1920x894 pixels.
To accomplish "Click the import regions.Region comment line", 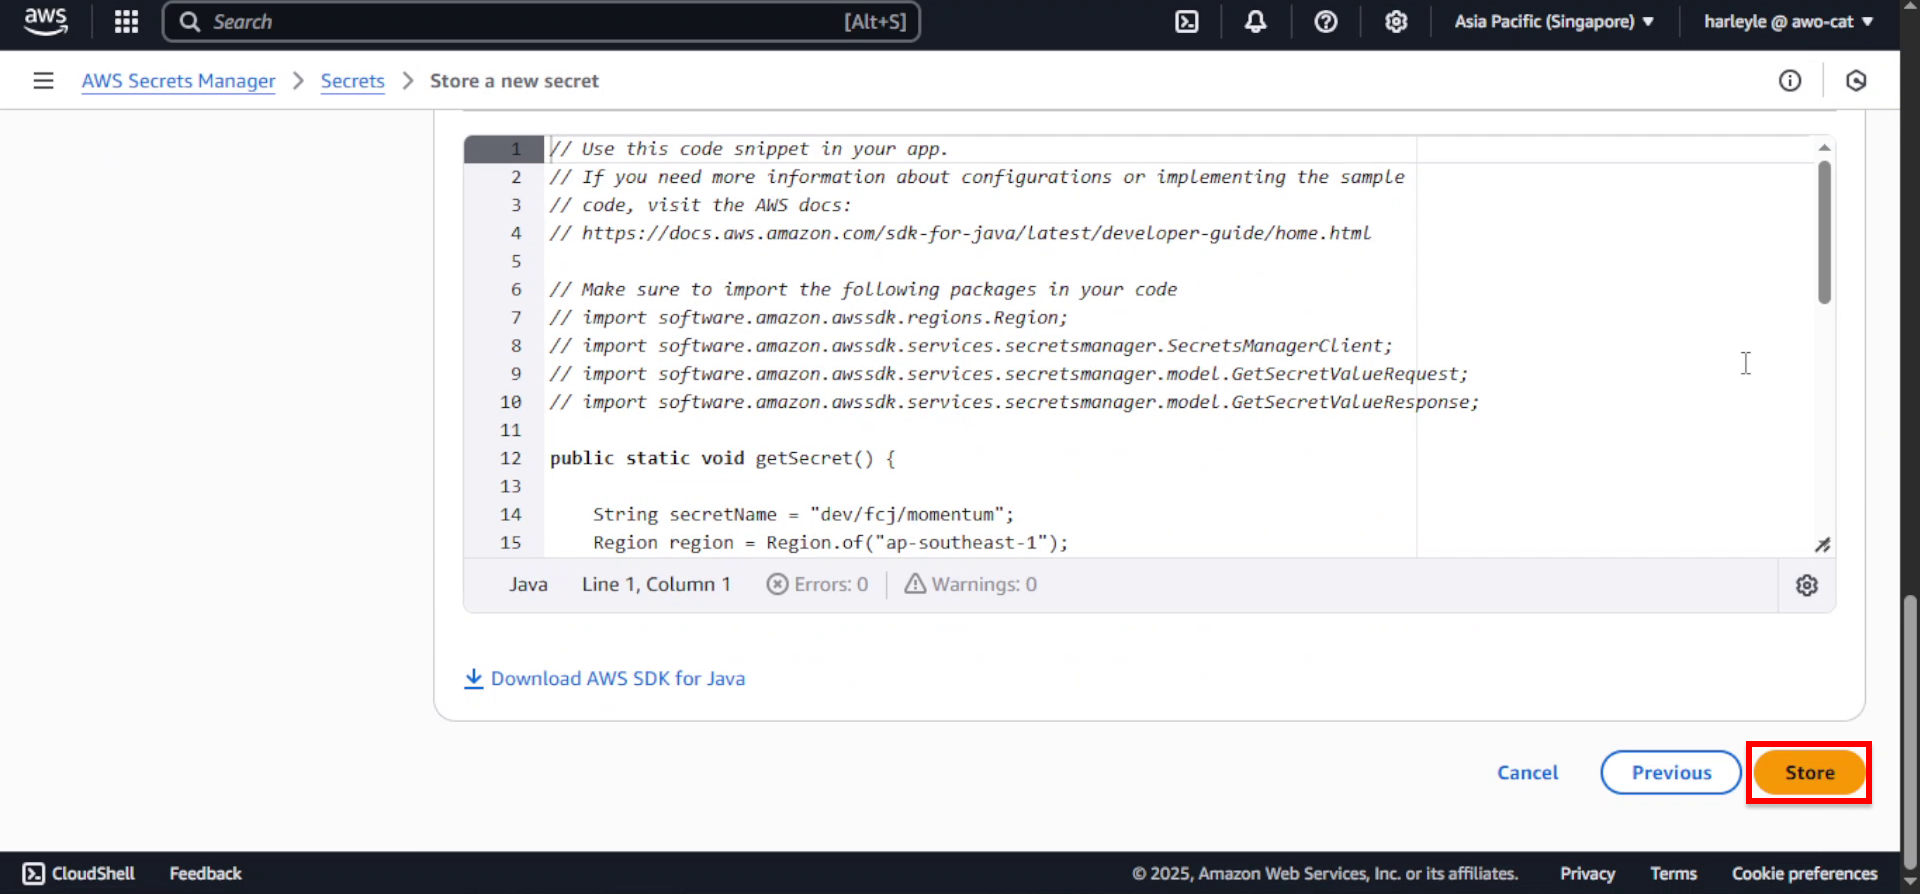I will [808, 317].
